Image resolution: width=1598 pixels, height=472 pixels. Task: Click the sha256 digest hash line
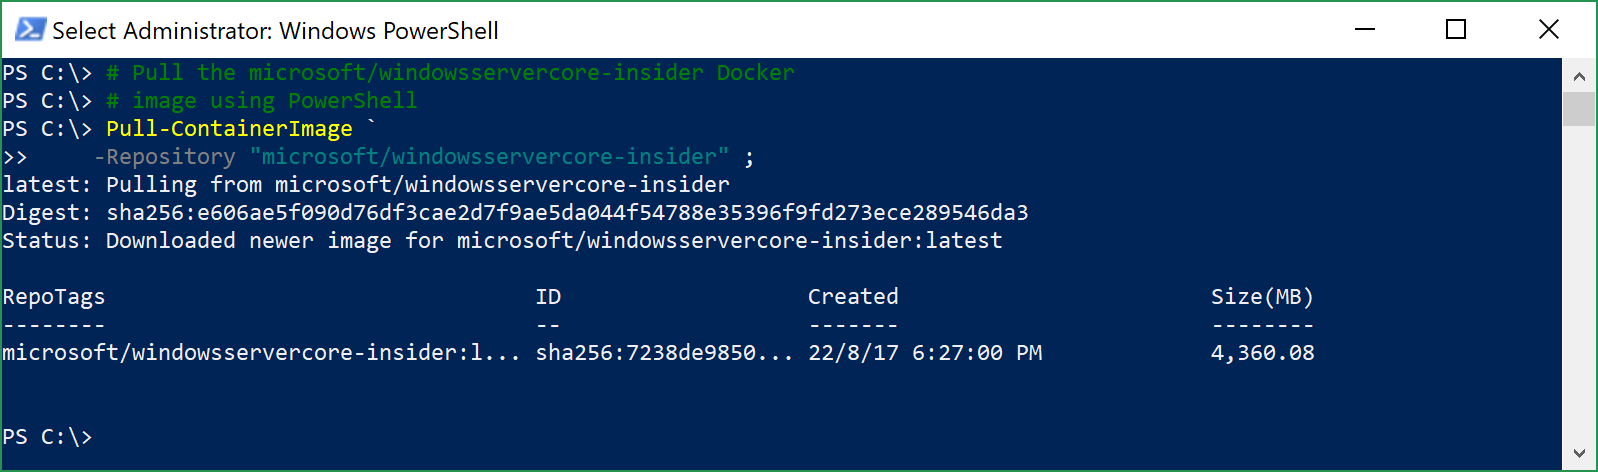click(x=515, y=213)
